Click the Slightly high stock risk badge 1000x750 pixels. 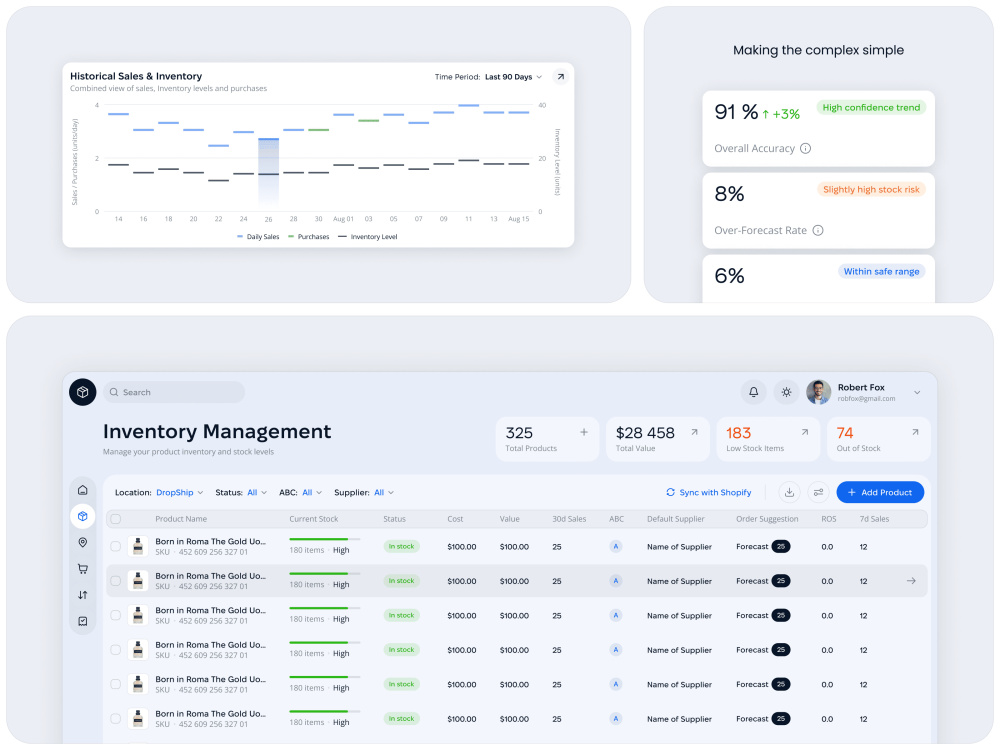pyautogui.click(x=871, y=189)
